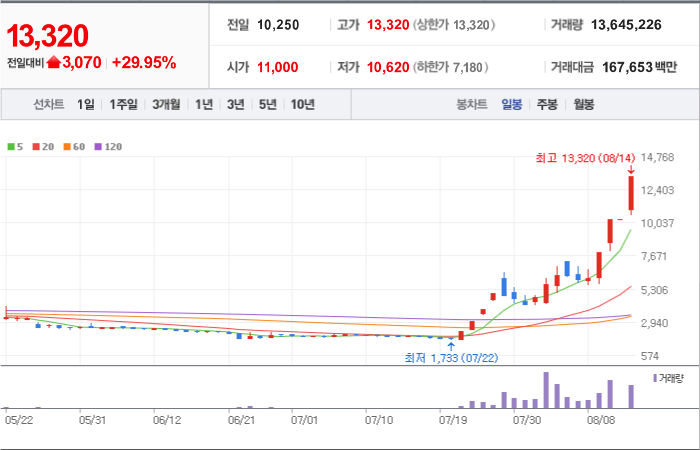The width and height of the screenshot is (700, 450).
Task: Click the 최저 1,733 (07/22) marker
Action: point(451,358)
